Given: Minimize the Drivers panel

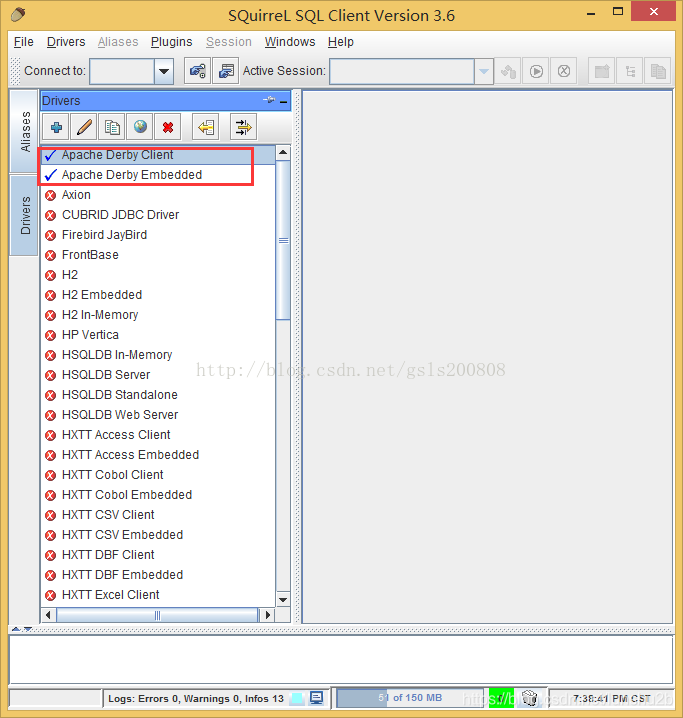Looking at the screenshot, I should [284, 102].
